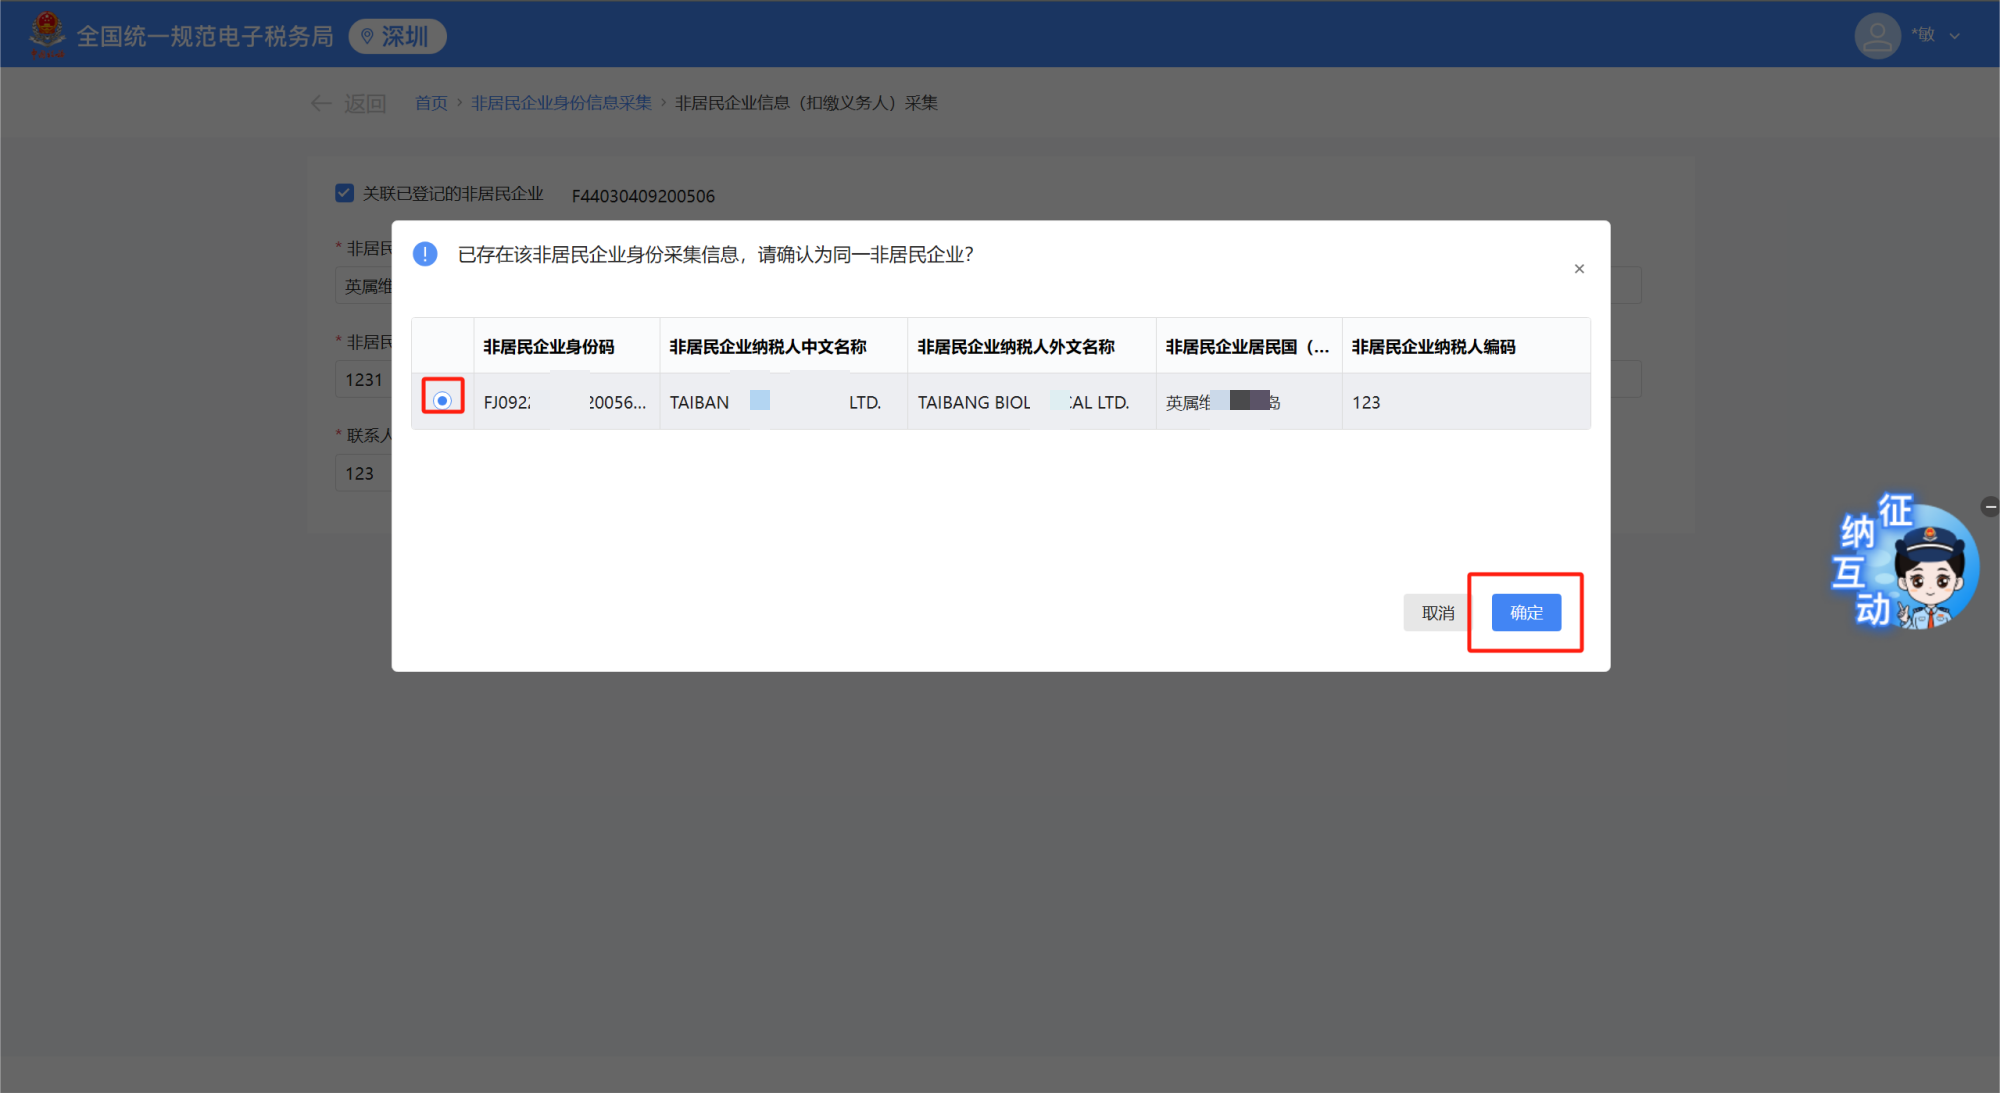Expand the user account dropdown arrow
This screenshot has height=1093, width=2000.
pos(1954,37)
